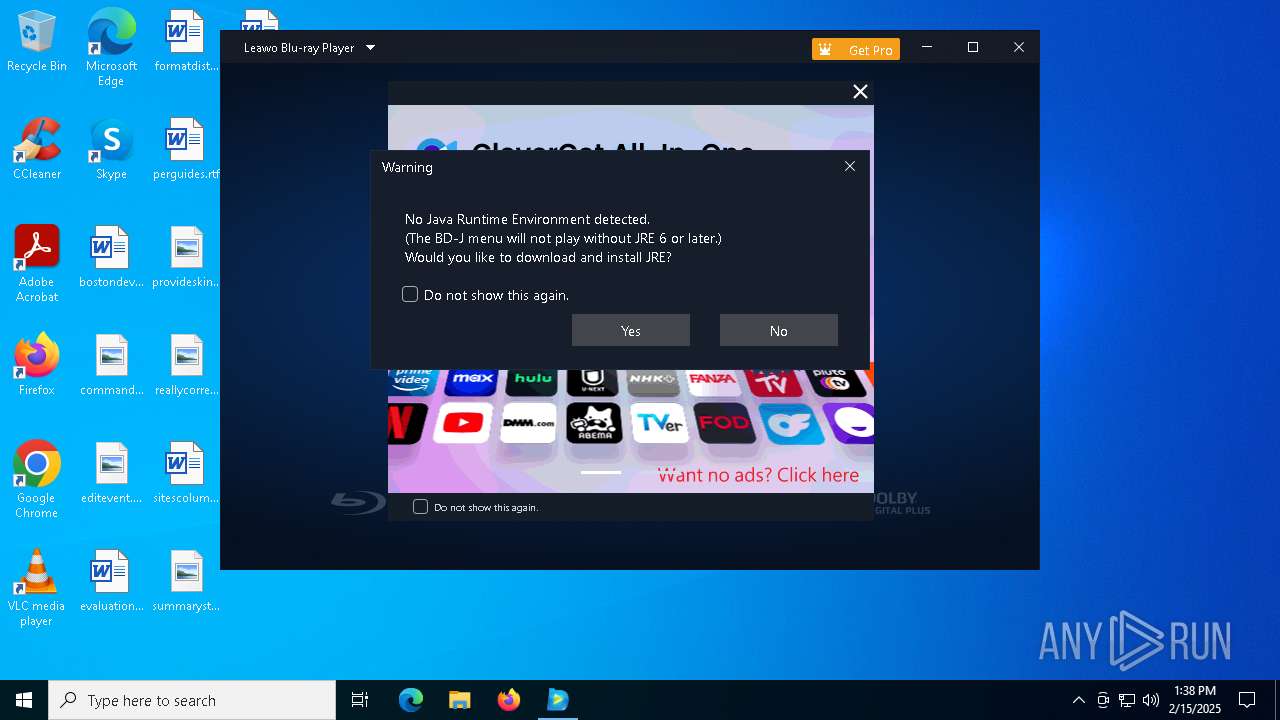Close the CleverGet ad popup

860,92
